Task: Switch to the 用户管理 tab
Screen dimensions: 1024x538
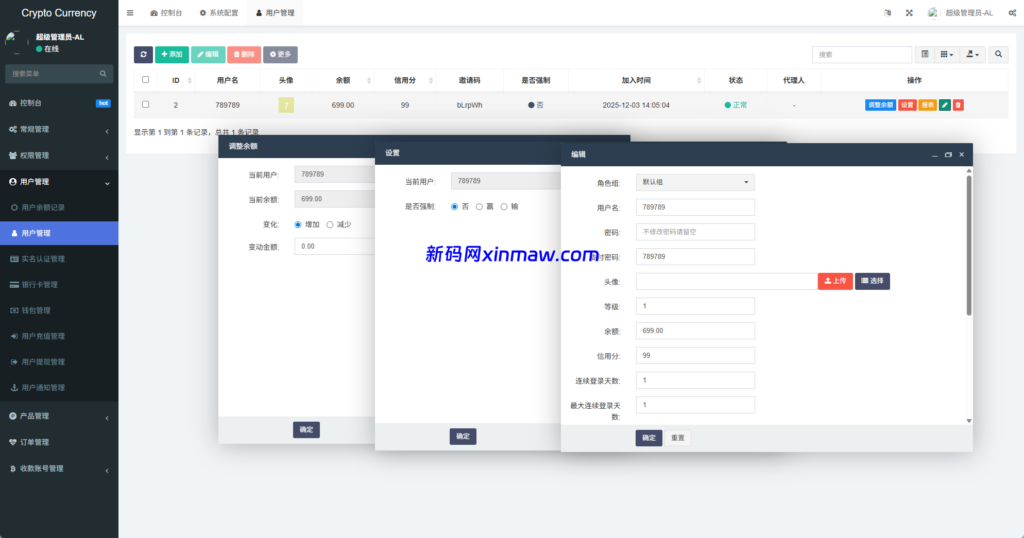Action: 275,12
